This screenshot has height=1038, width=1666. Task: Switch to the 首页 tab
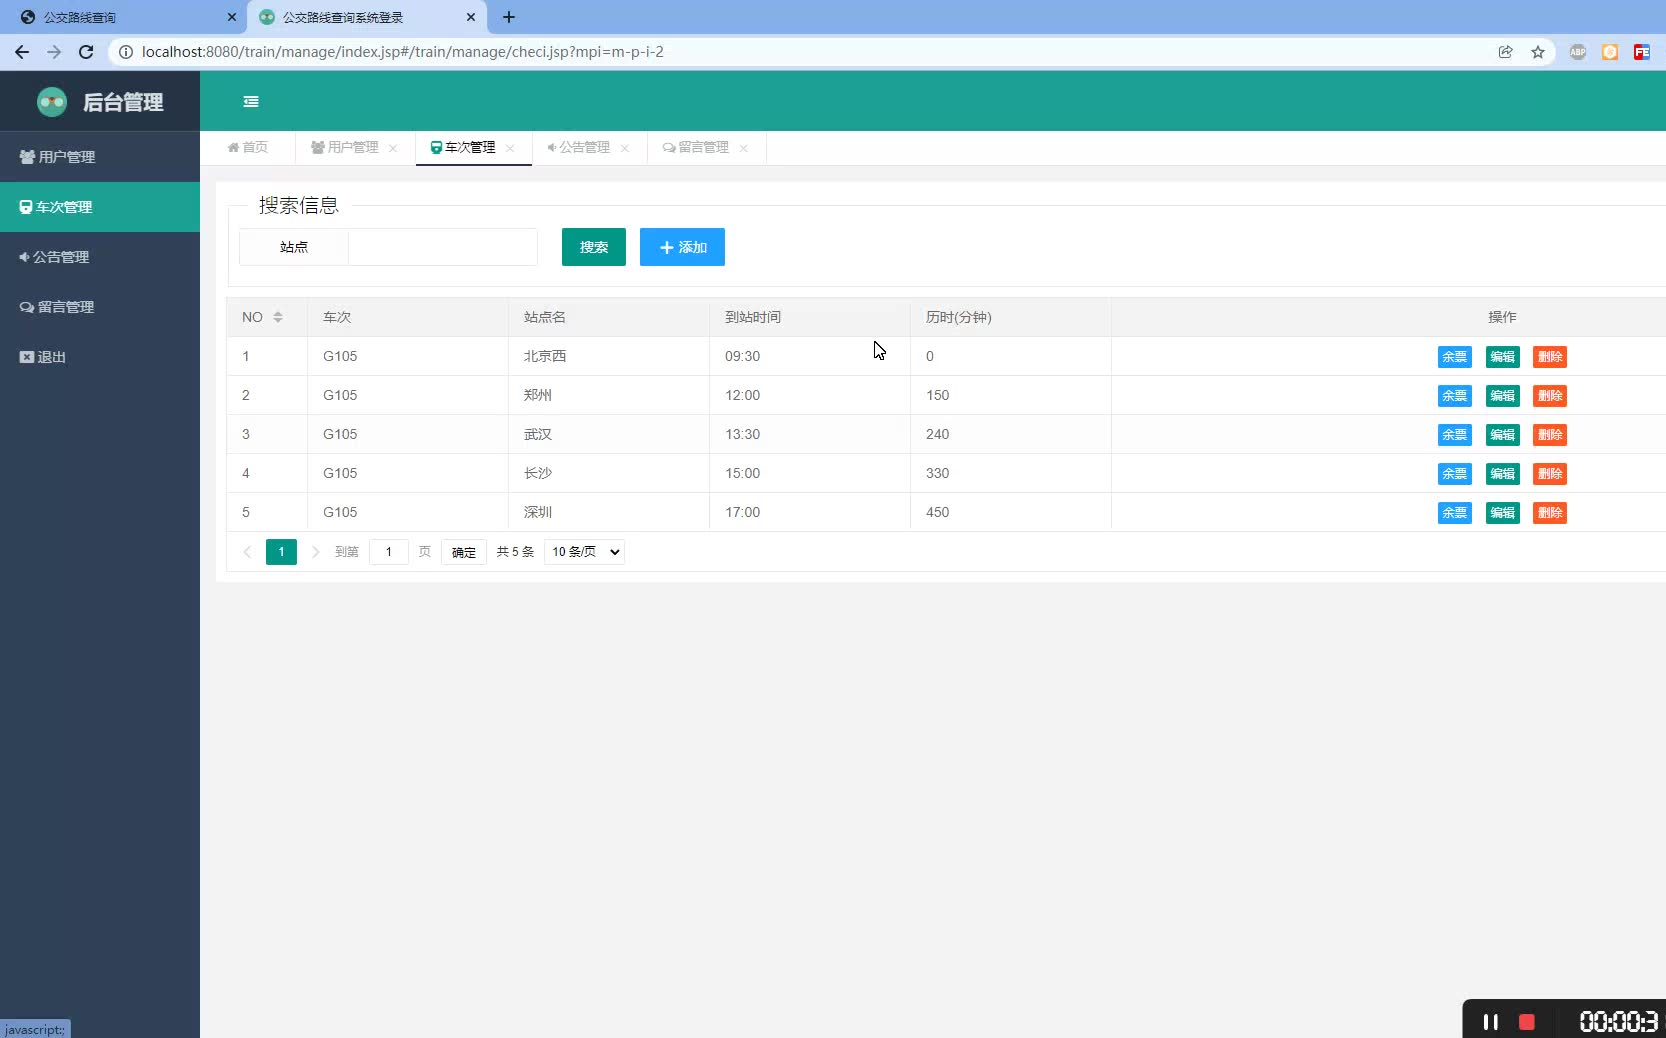pyautogui.click(x=248, y=147)
